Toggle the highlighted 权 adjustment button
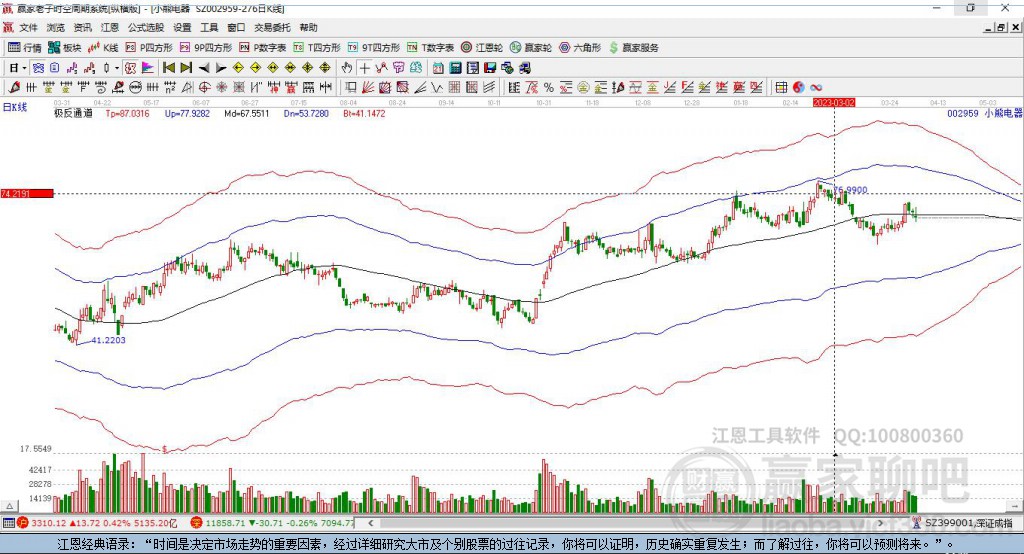Screen dimensions: 1024x554 (x=130, y=67)
